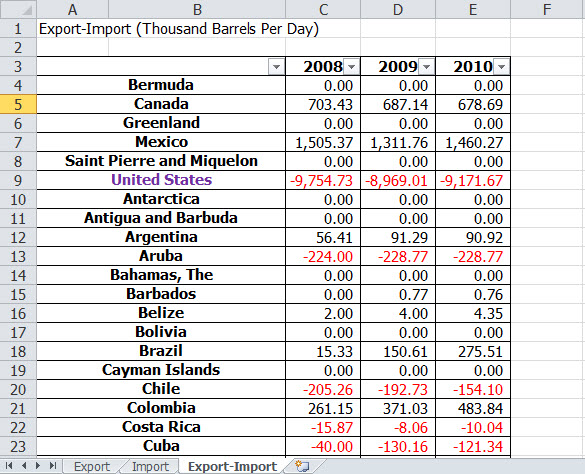The image size is (585, 474).
Task: Open the 2008 column filter dropdown
Action: 351,67
